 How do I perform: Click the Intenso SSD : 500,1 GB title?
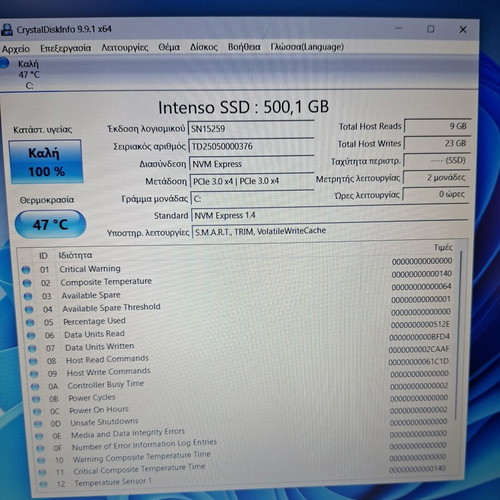click(244, 107)
